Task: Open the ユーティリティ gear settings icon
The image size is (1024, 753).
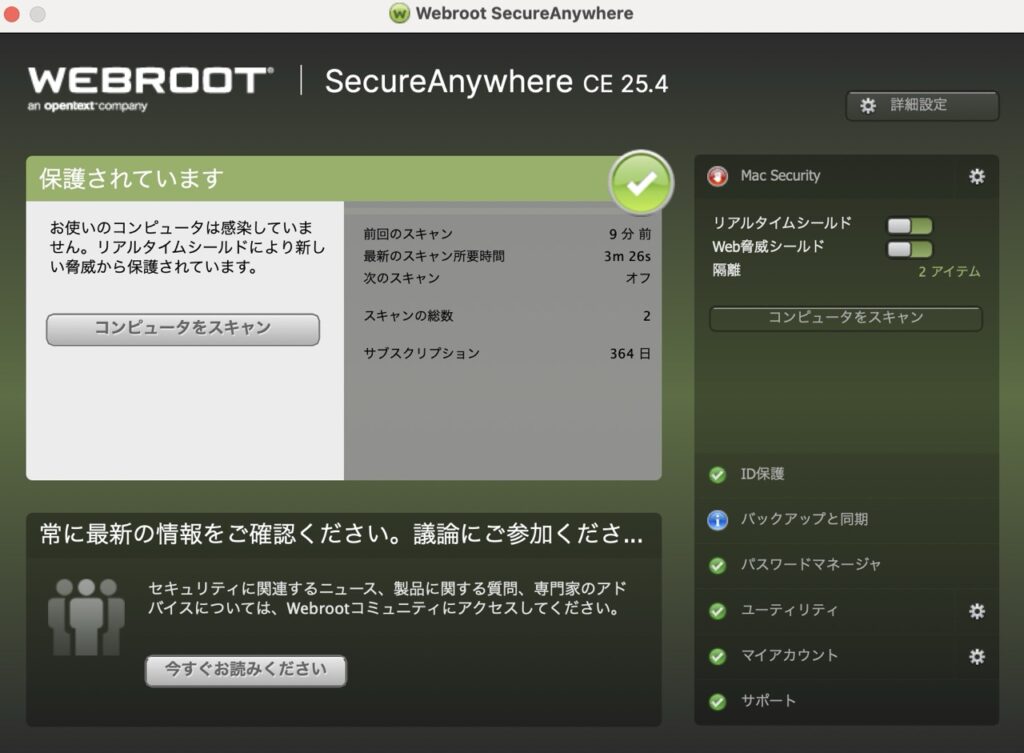Action: coord(976,611)
